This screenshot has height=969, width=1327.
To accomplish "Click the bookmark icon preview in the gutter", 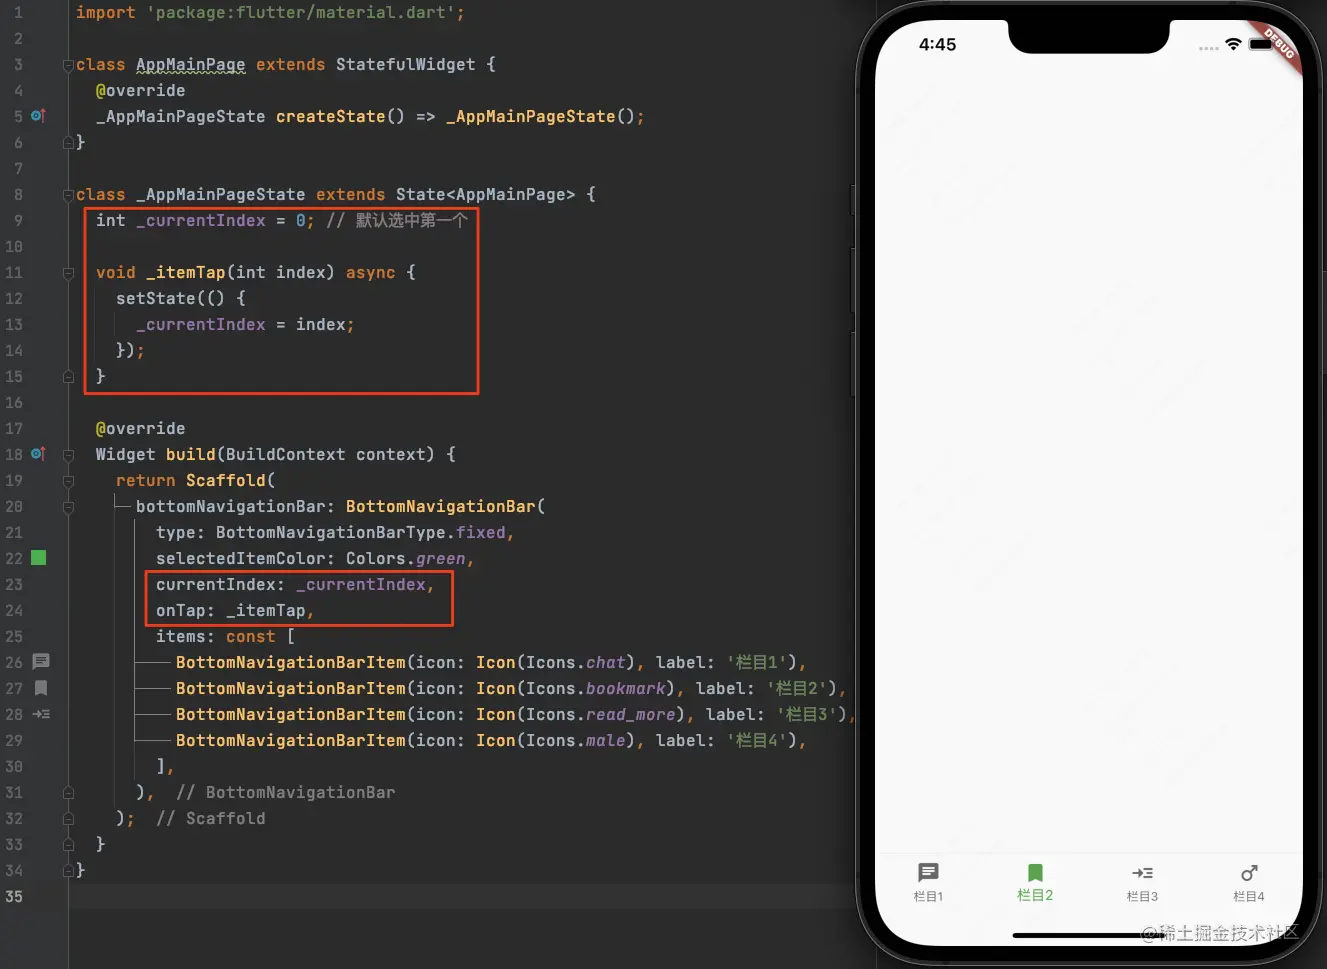I will tap(41, 688).
